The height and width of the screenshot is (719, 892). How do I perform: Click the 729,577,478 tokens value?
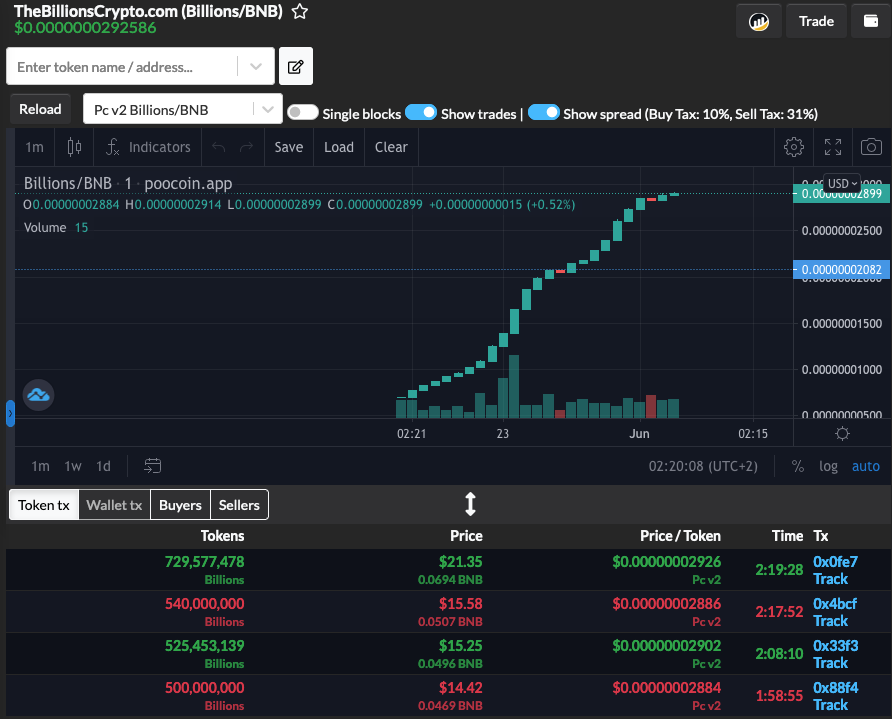[x=204, y=562]
